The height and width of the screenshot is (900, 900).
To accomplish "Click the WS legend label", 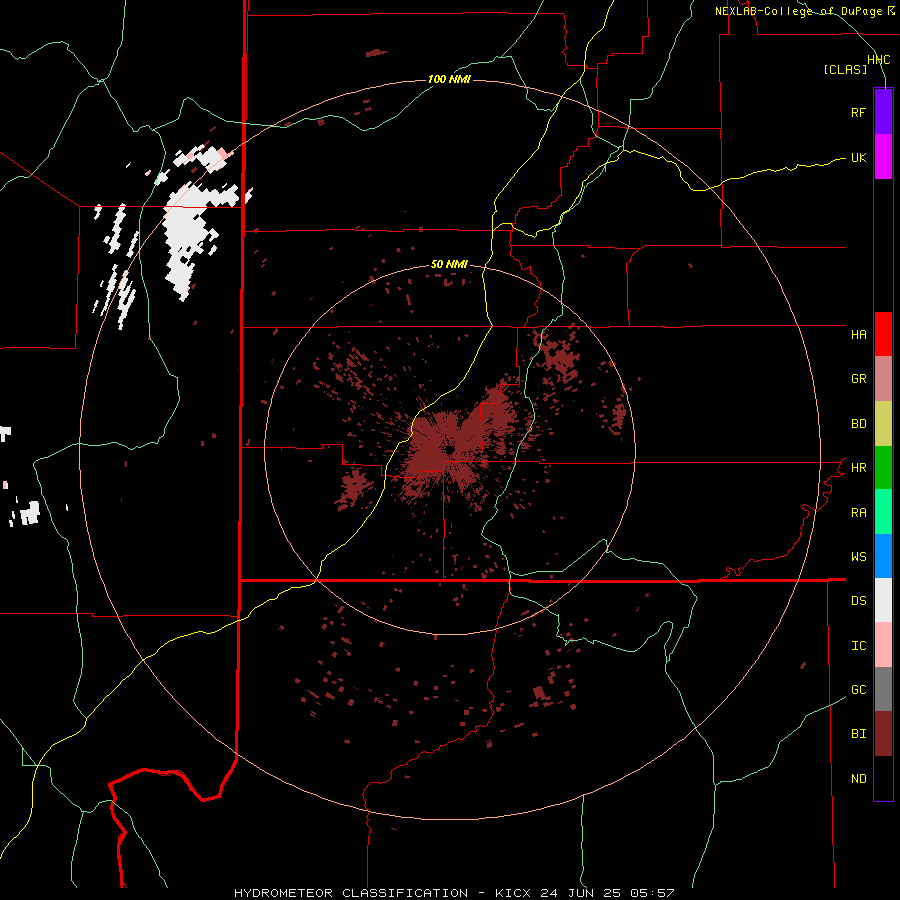I will [858, 557].
